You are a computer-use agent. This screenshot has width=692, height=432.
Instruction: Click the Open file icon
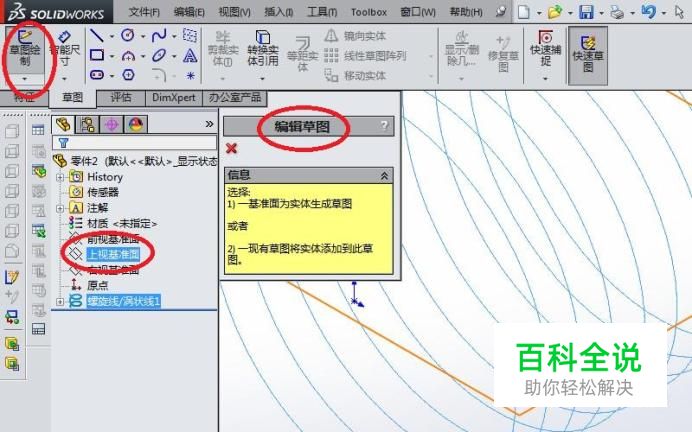click(555, 12)
